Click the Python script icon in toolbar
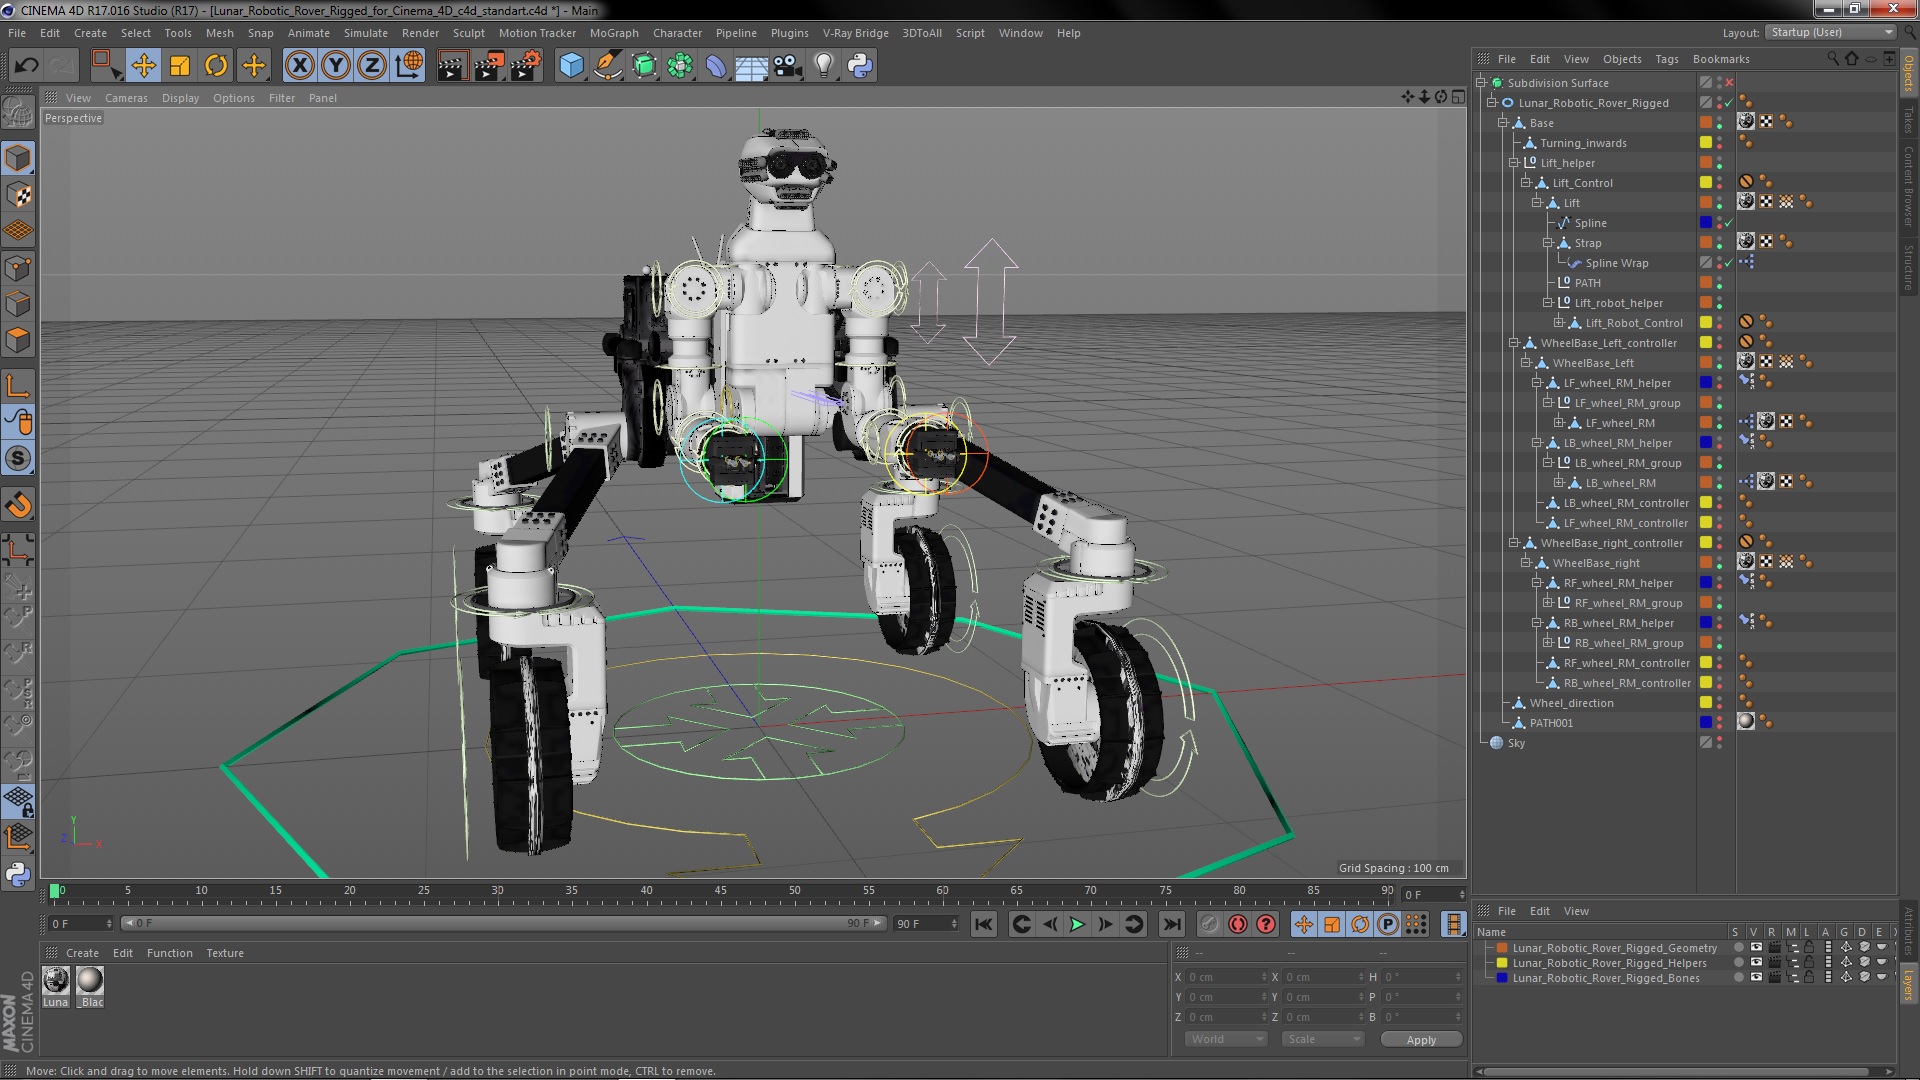 click(860, 66)
